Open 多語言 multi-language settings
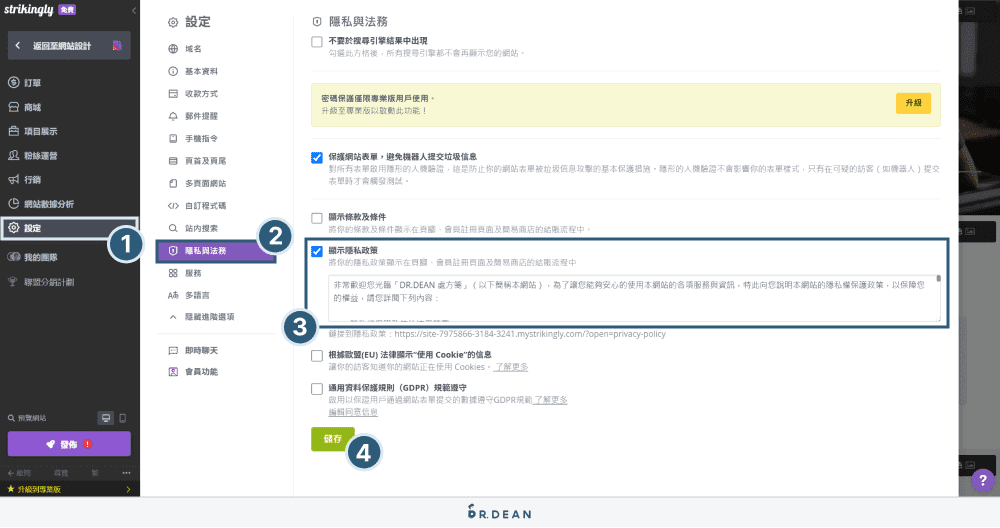The width and height of the screenshot is (1000, 528). [x=189, y=295]
